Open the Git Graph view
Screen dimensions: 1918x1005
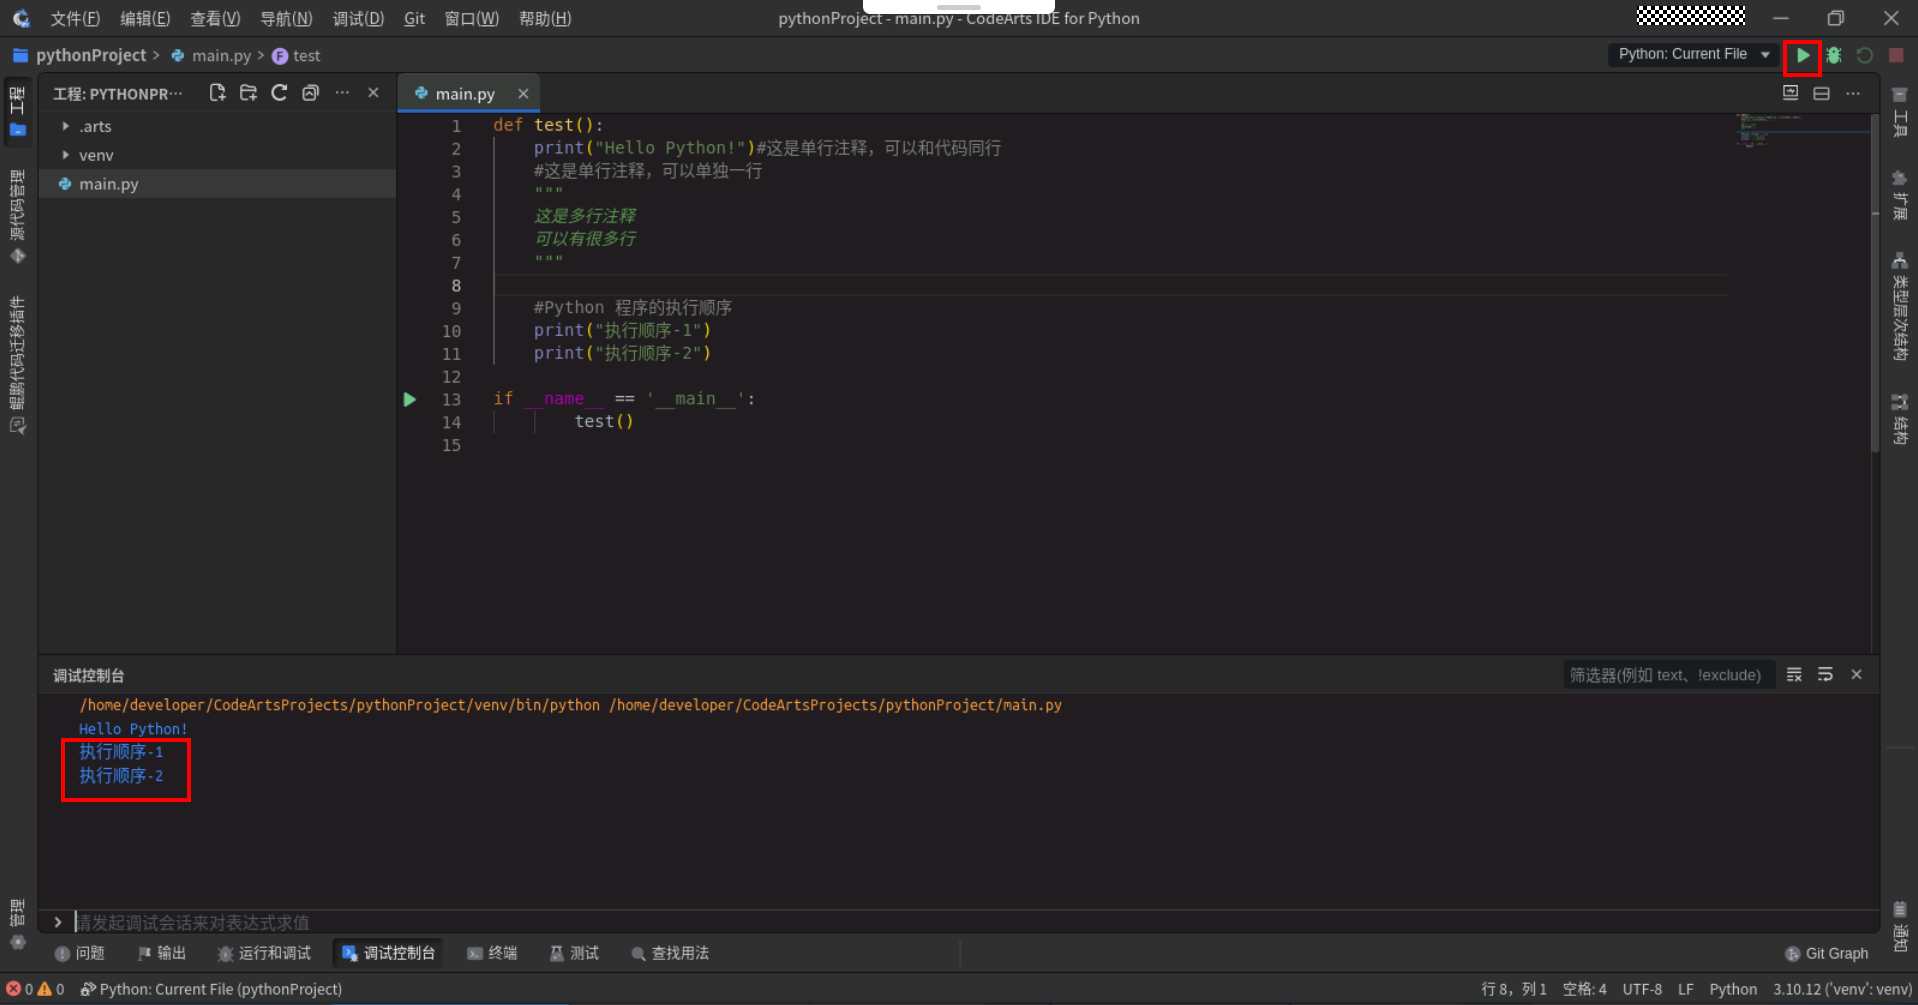[x=1827, y=953]
